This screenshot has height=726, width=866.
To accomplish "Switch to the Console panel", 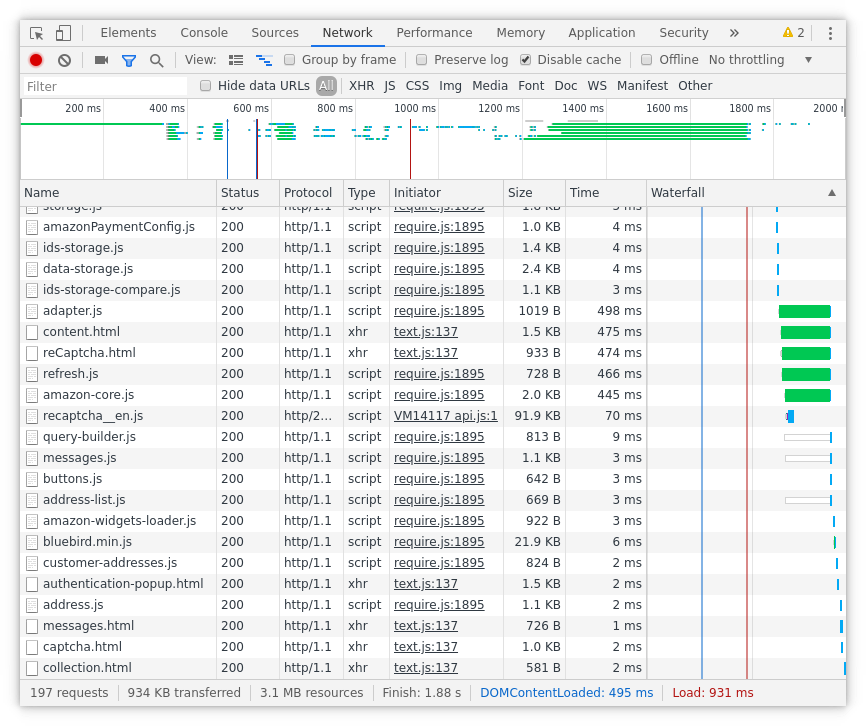I will pos(203,32).
